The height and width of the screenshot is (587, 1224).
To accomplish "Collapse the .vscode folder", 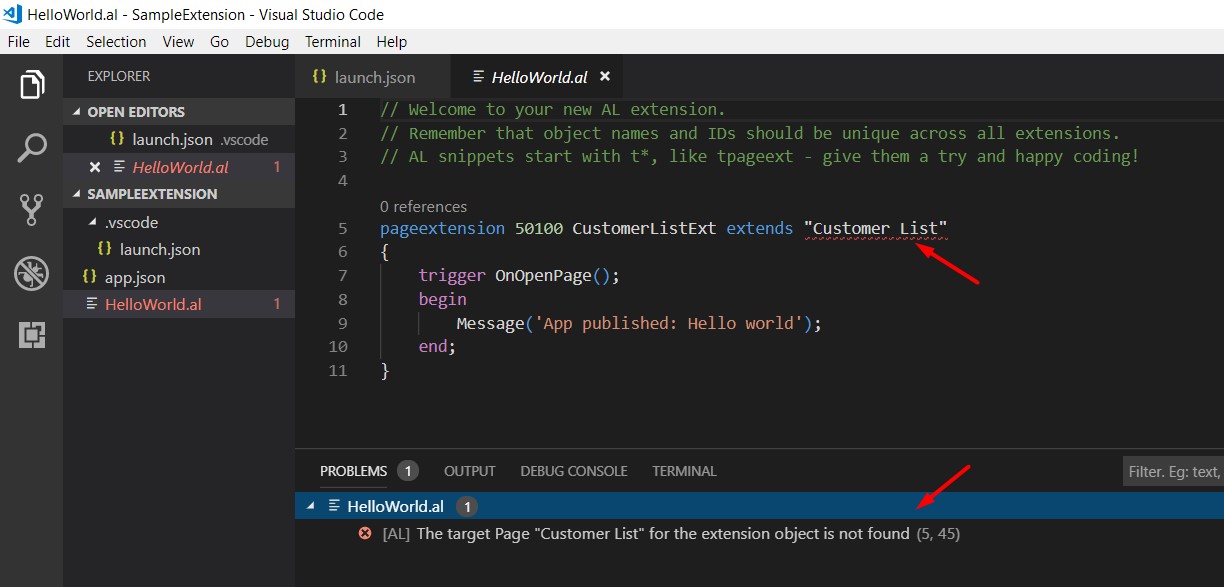I will tap(93, 222).
